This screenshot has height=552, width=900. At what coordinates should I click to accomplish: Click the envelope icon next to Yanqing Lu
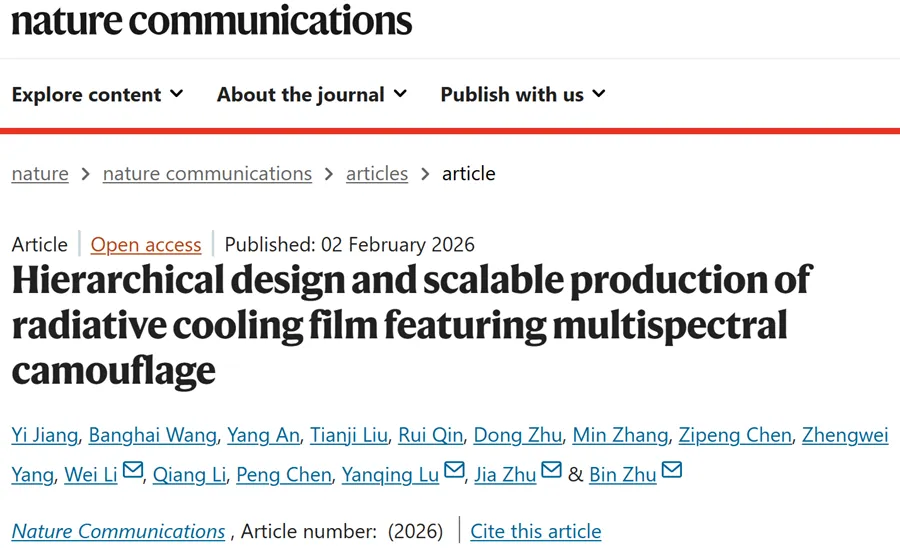pyautogui.click(x=454, y=471)
